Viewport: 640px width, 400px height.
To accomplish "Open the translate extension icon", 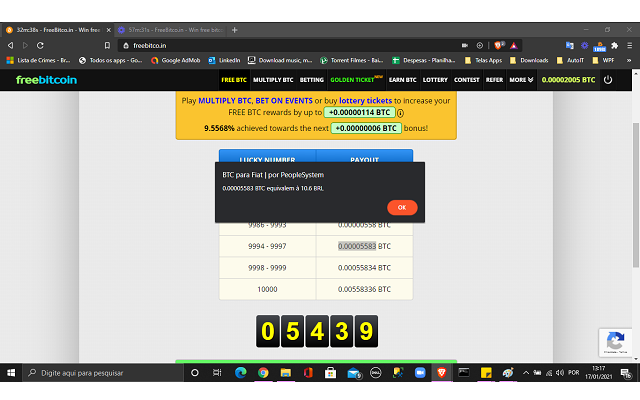I will click(x=569, y=45).
